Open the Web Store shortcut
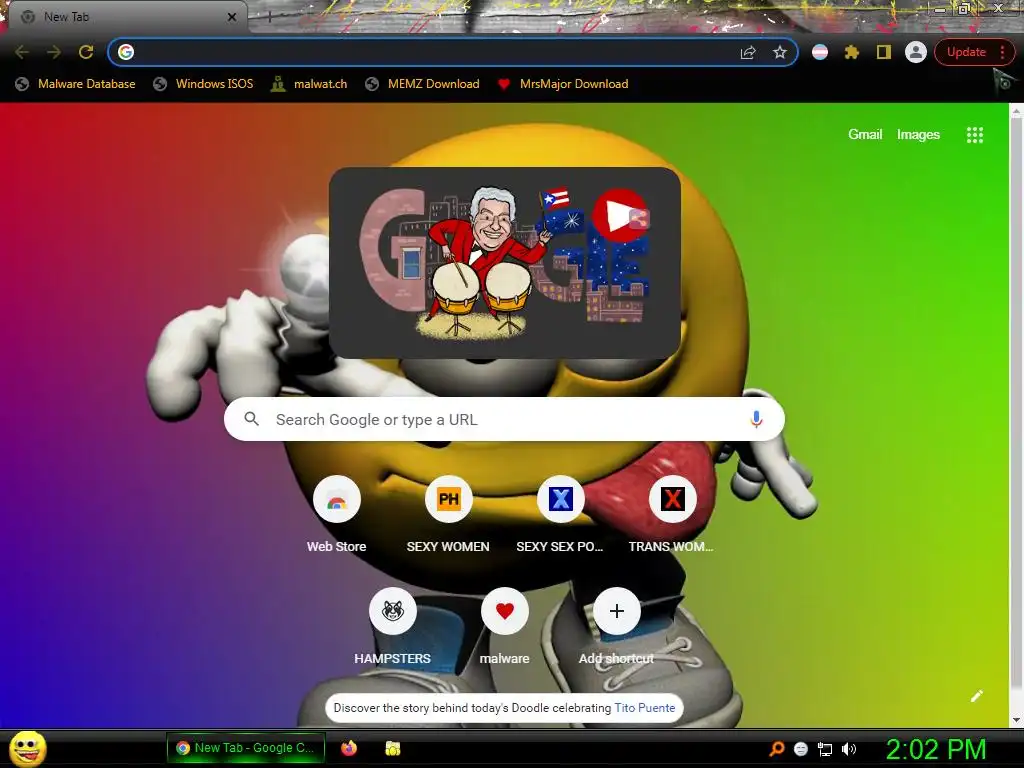The width and height of the screenshot is (1024, 768). click(x=336, y=500)
